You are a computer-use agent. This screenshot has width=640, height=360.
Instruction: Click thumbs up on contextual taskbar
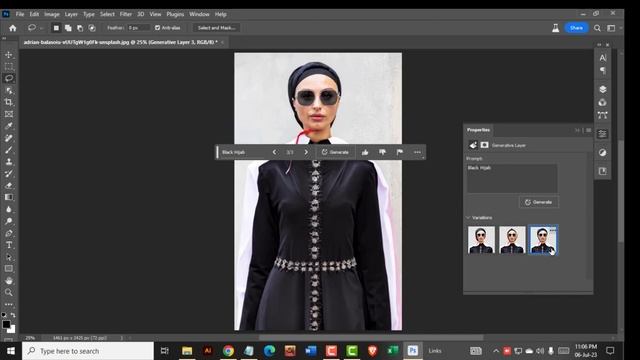tap(365, 152)
